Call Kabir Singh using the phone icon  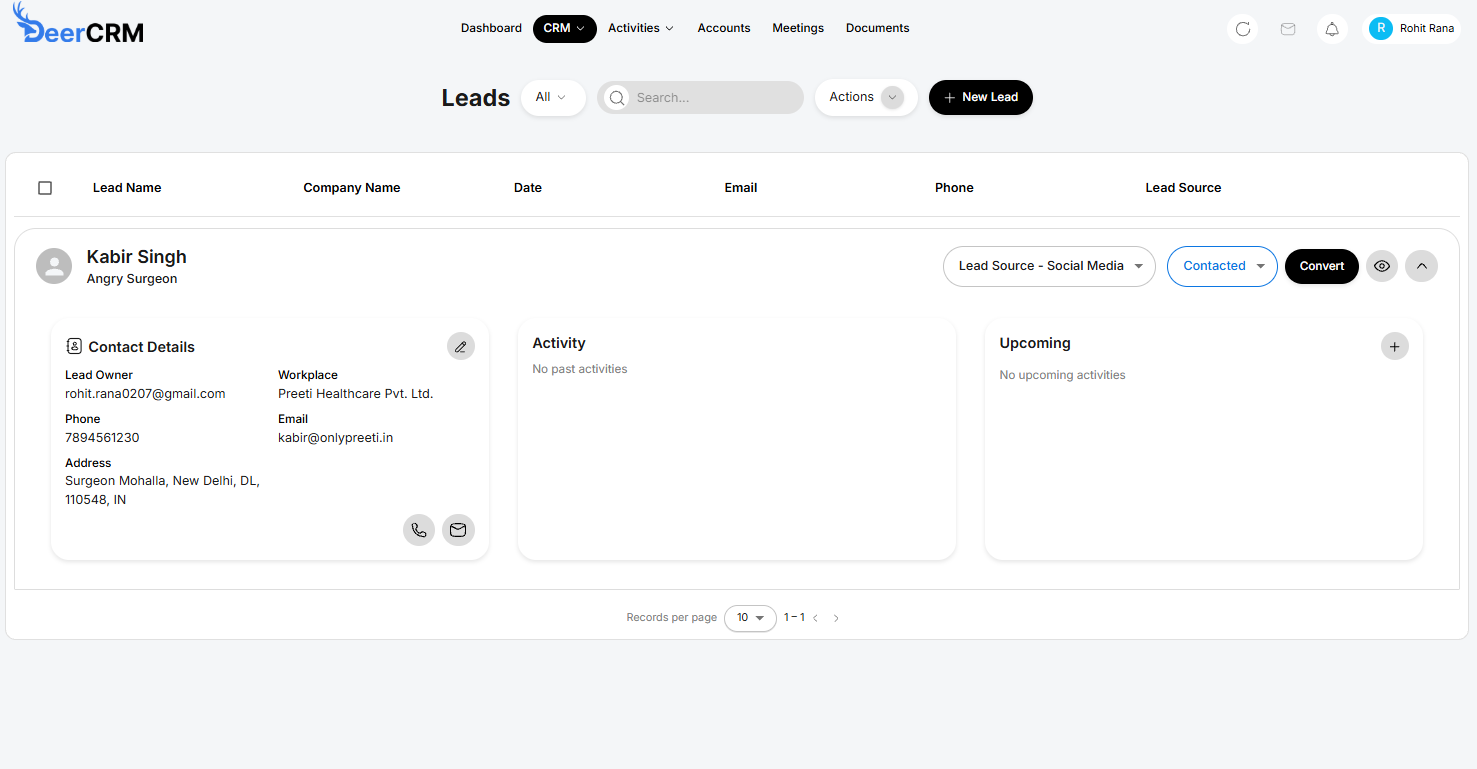[x=419, y=530]
